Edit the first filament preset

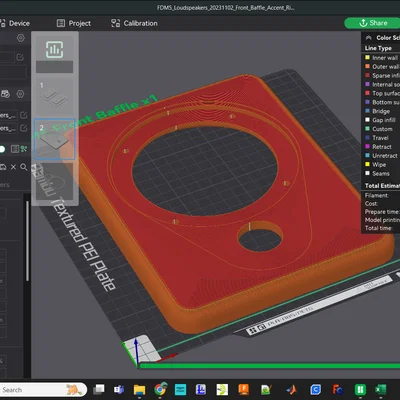[x=24, y=115]
